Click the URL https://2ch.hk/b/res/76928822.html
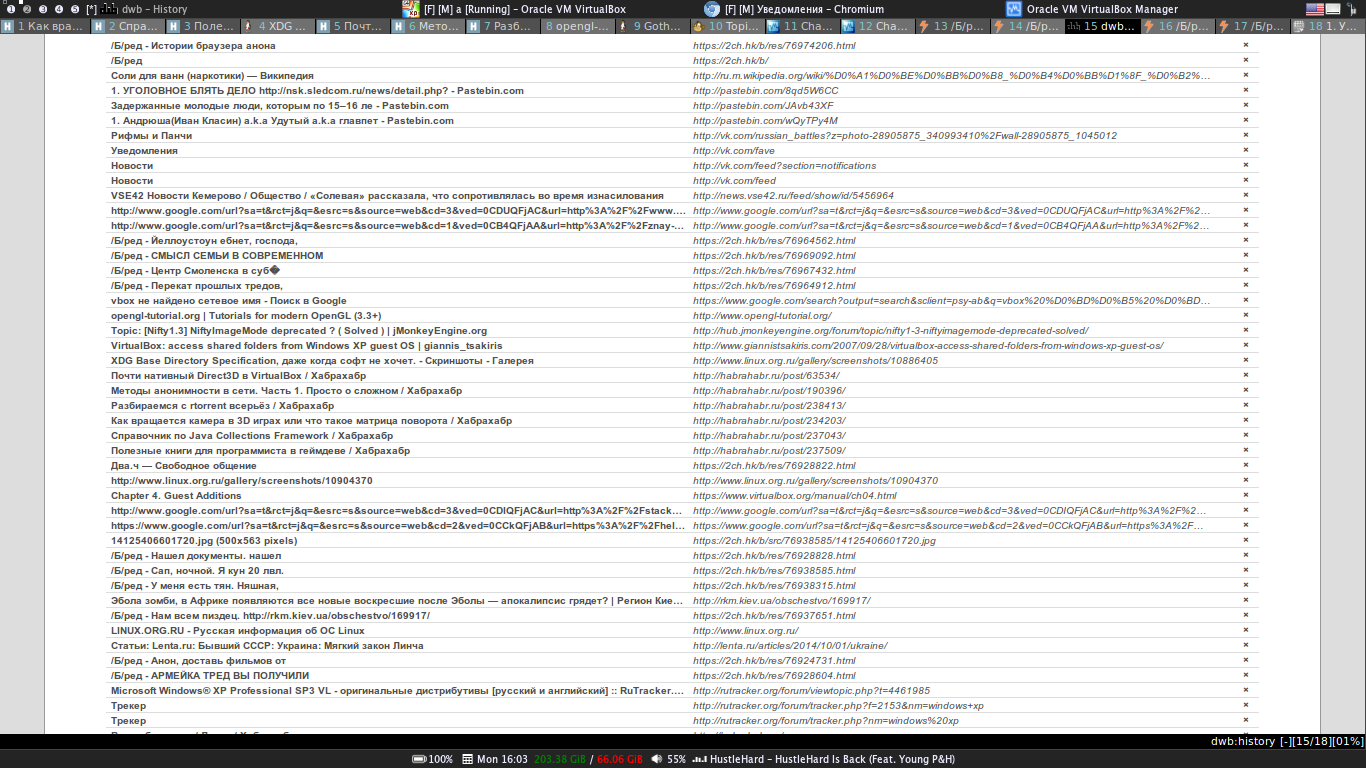 click(x=774, y=465)
